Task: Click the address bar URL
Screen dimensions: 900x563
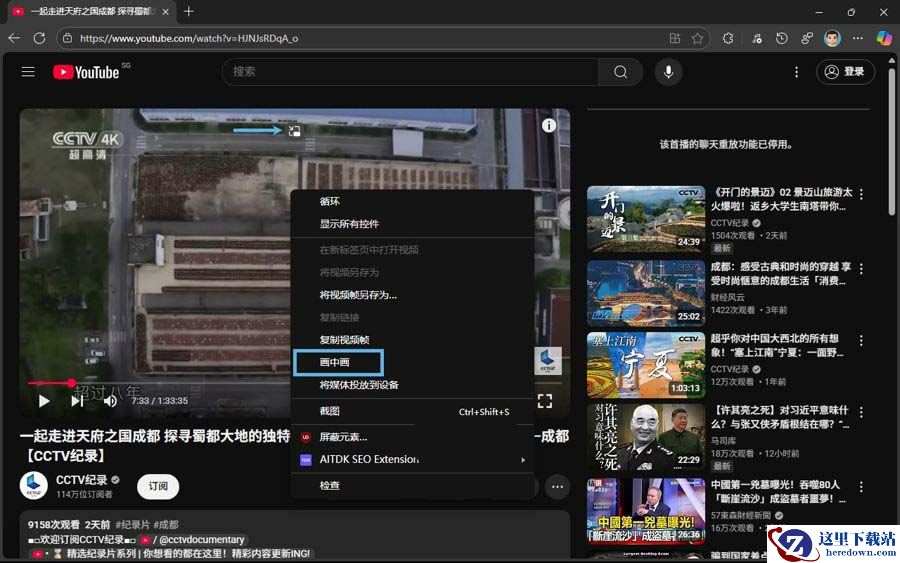Action: tap(189, 38)
